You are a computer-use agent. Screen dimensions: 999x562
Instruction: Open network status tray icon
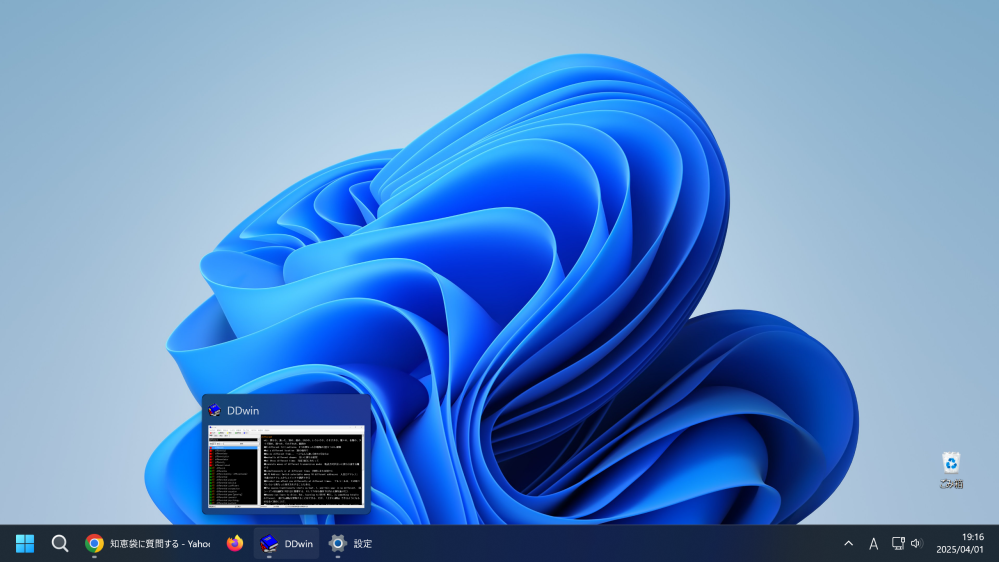point(898,544)
